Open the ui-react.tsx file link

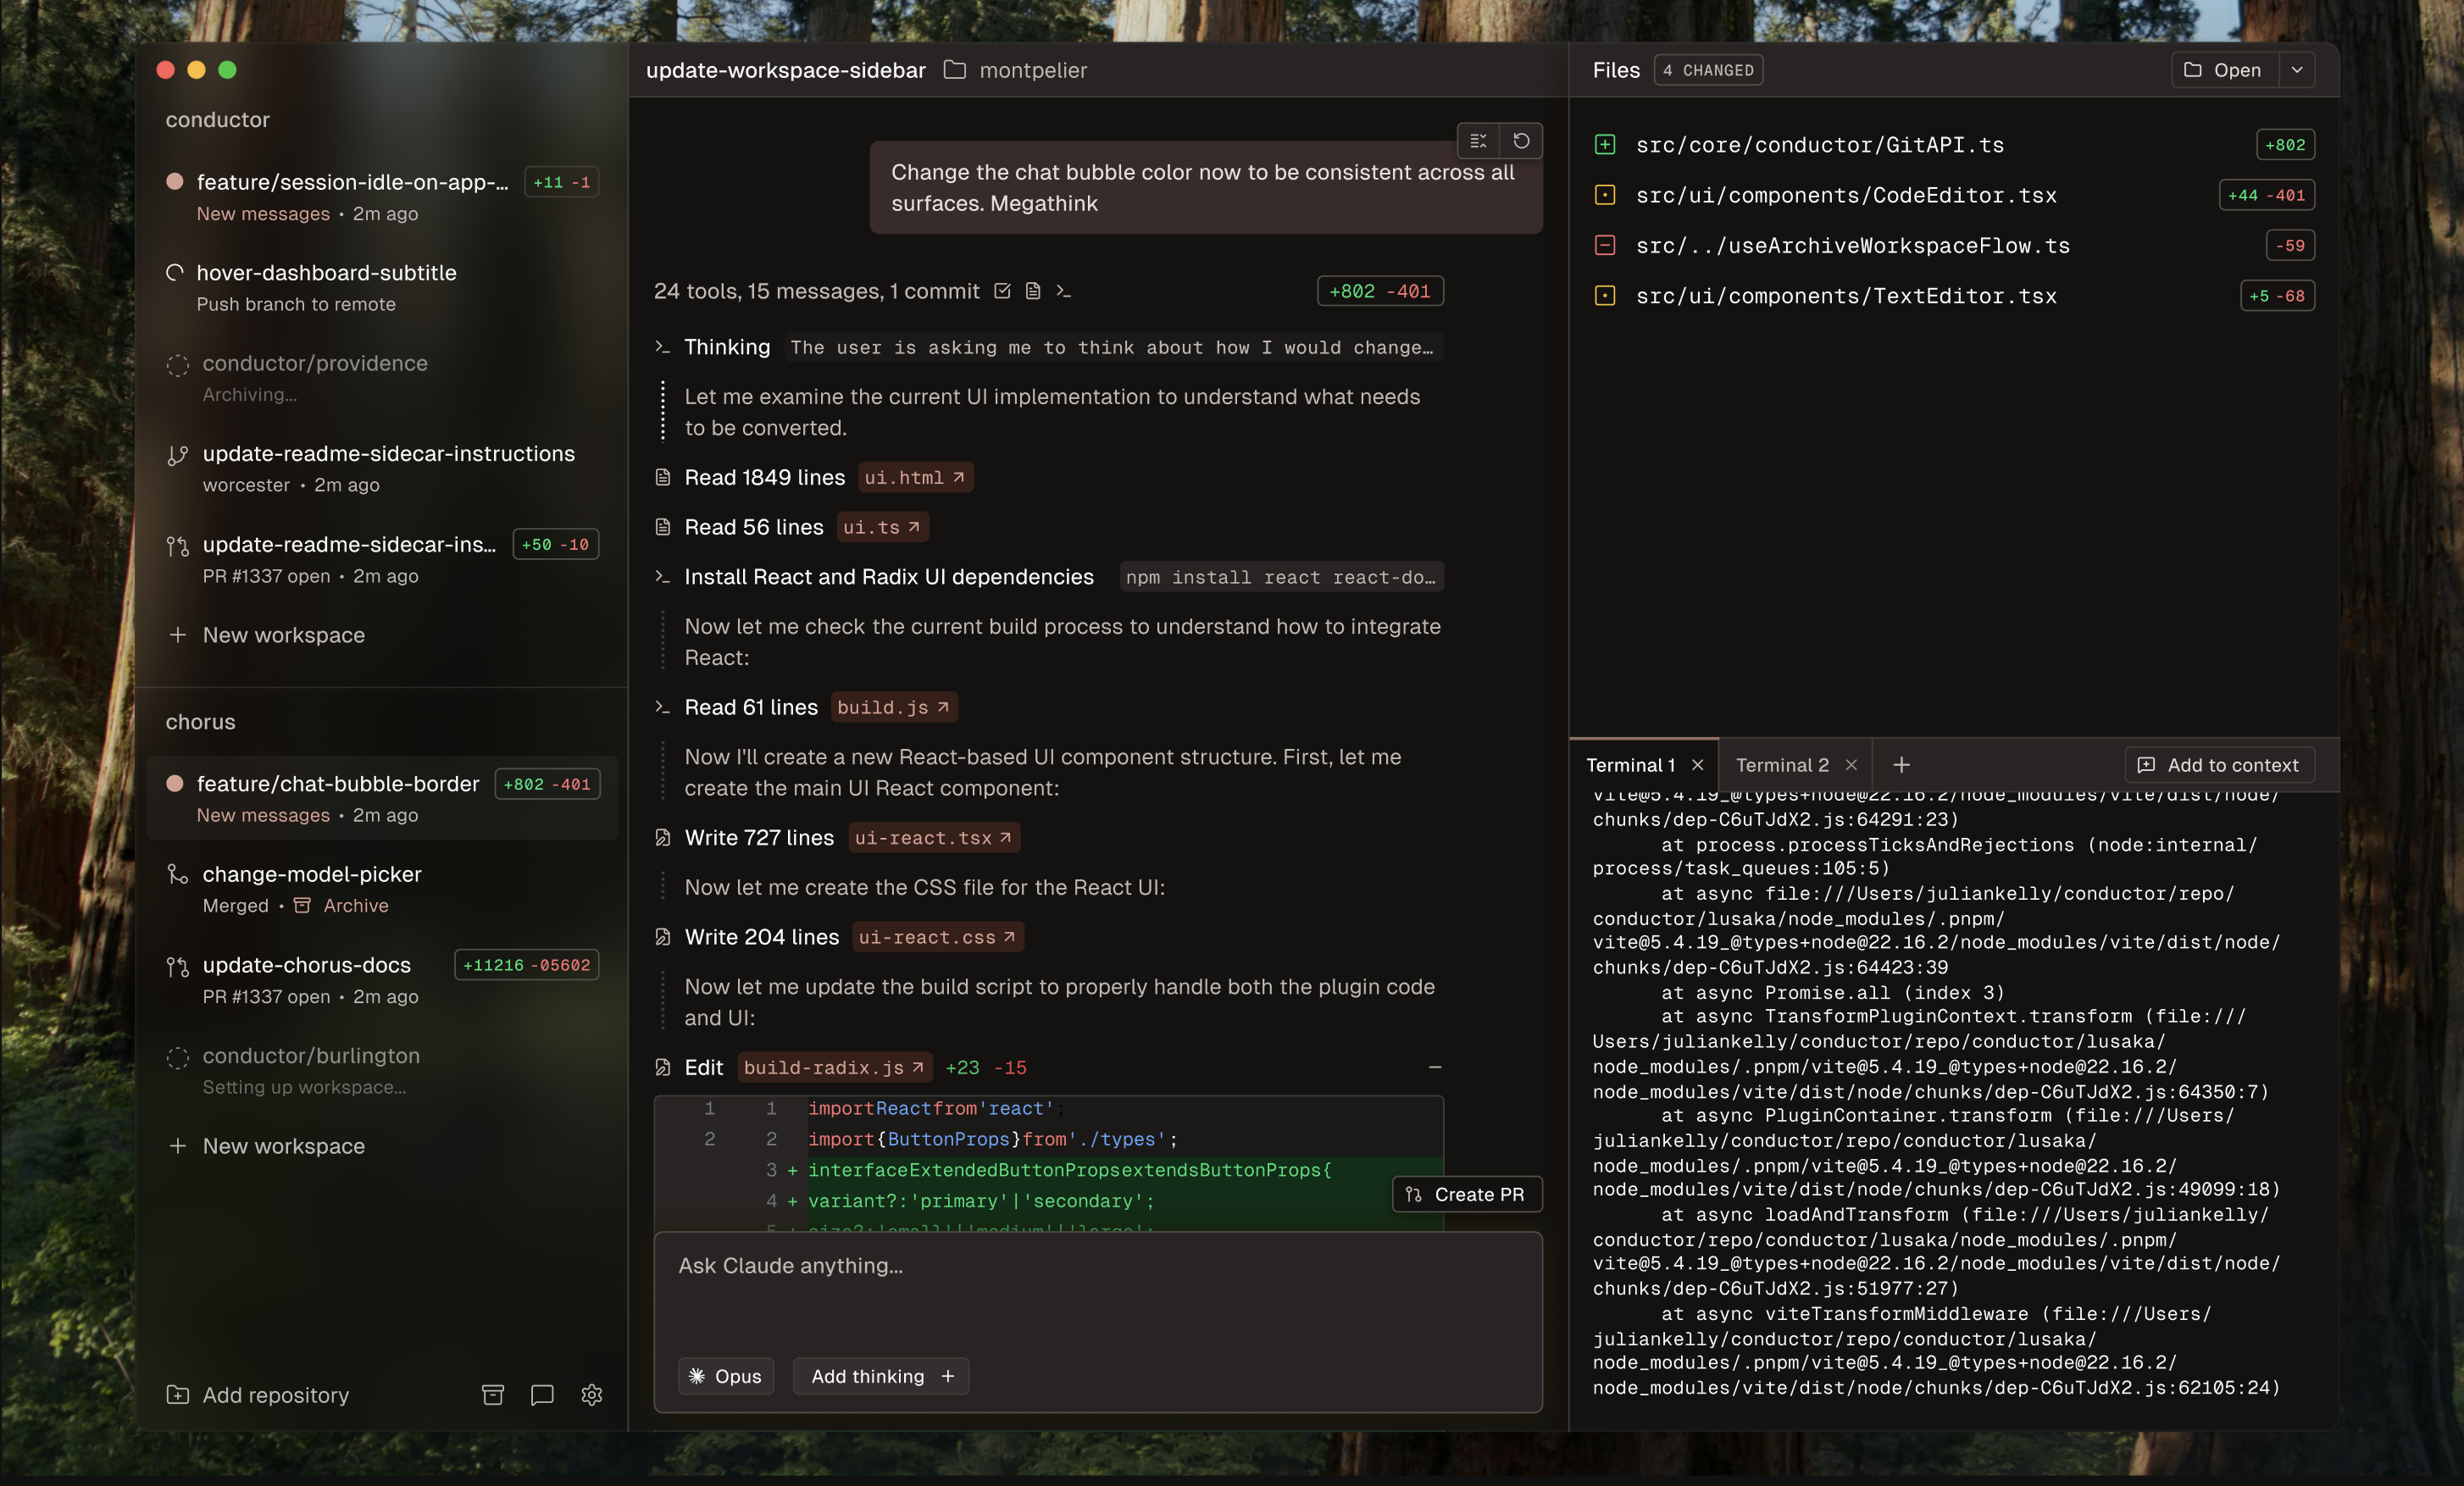point(933,838)
